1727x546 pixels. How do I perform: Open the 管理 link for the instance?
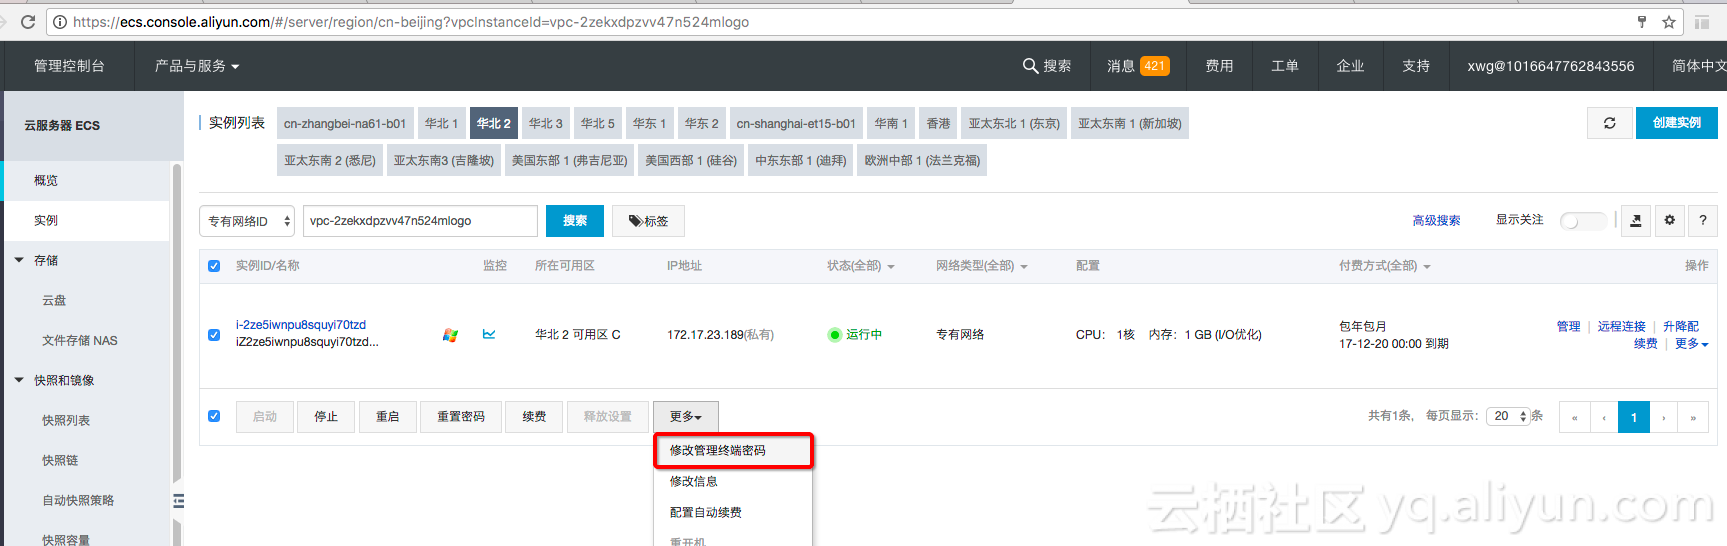point(1568,327)
